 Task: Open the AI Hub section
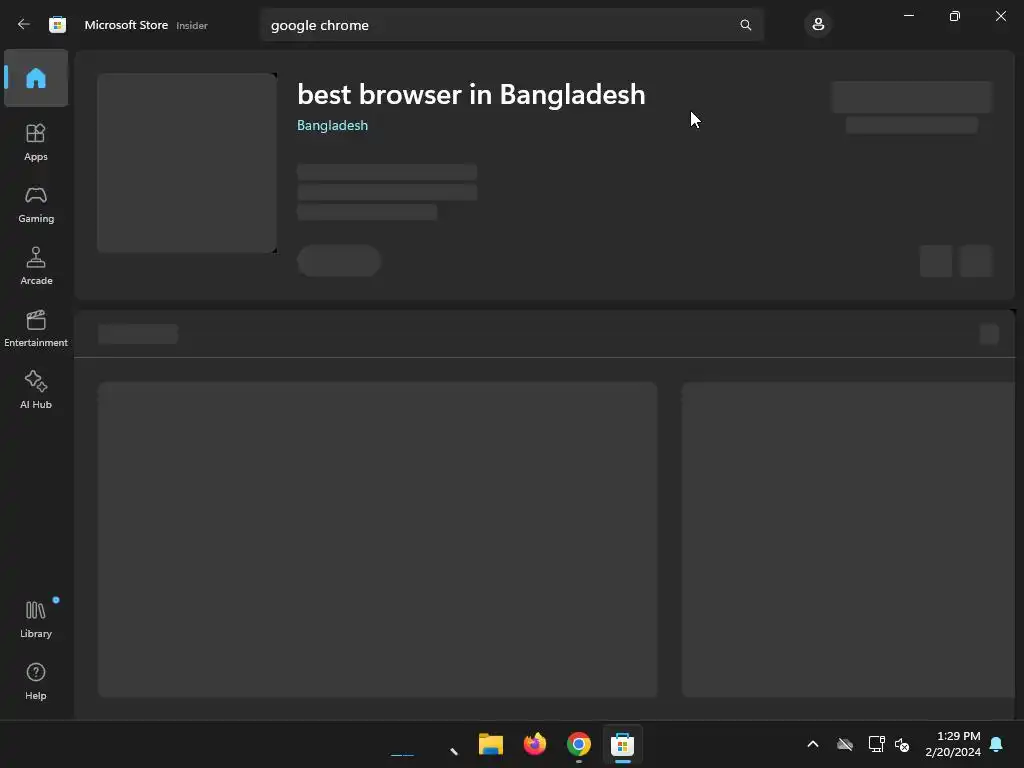point(36,391)
